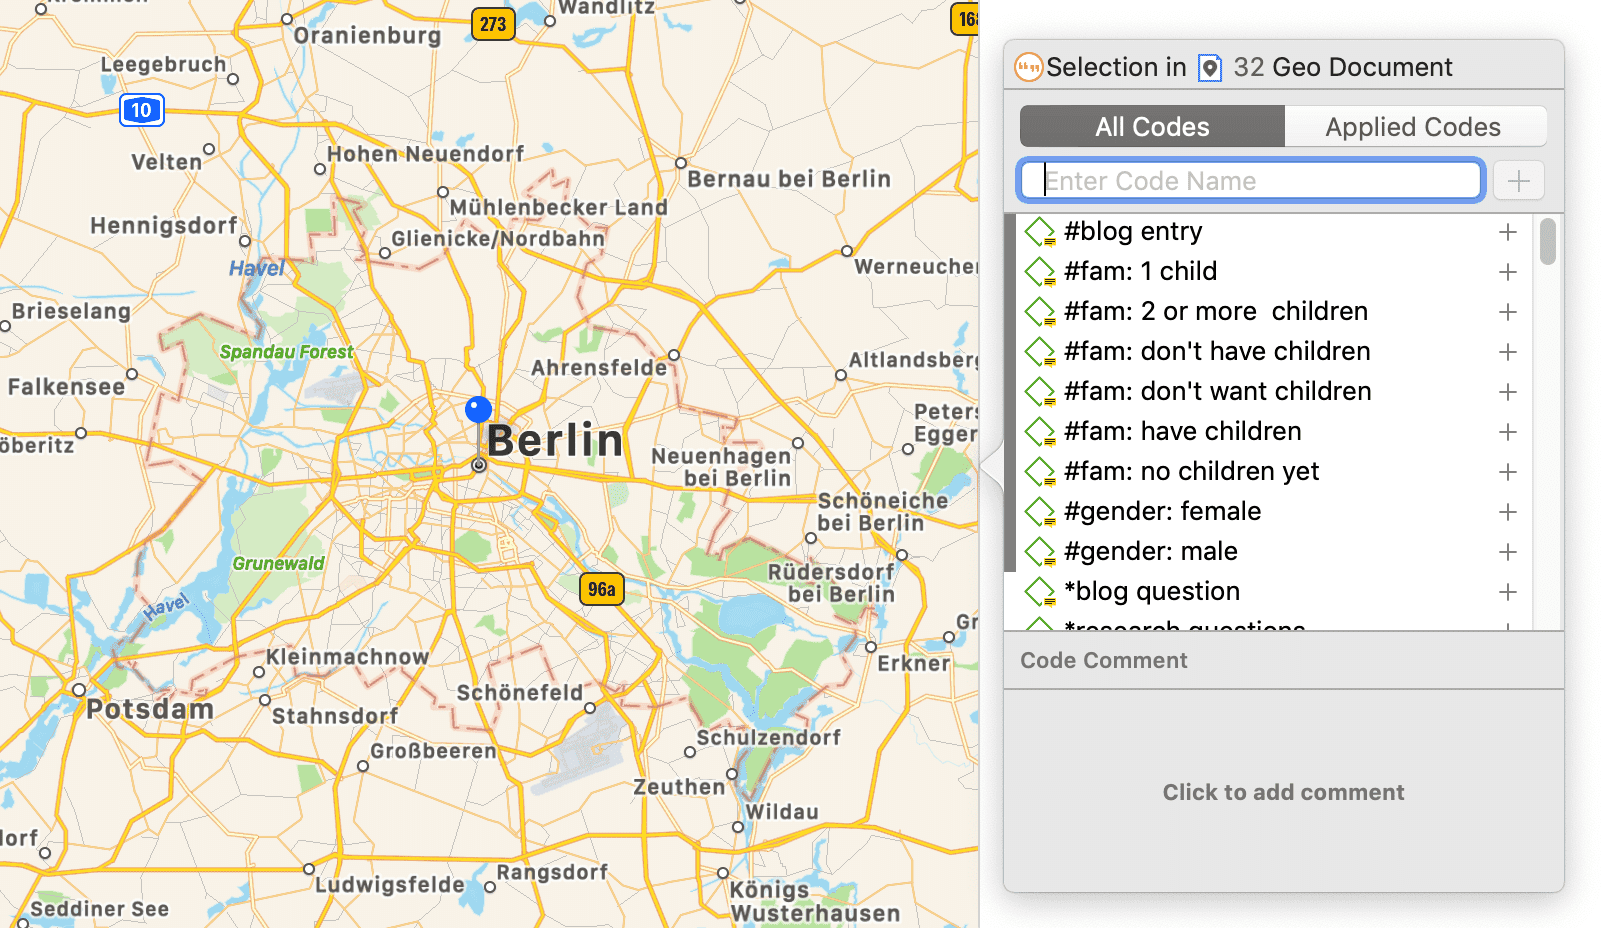
Task: Click to add comment area
Action: click(1284, 792)
